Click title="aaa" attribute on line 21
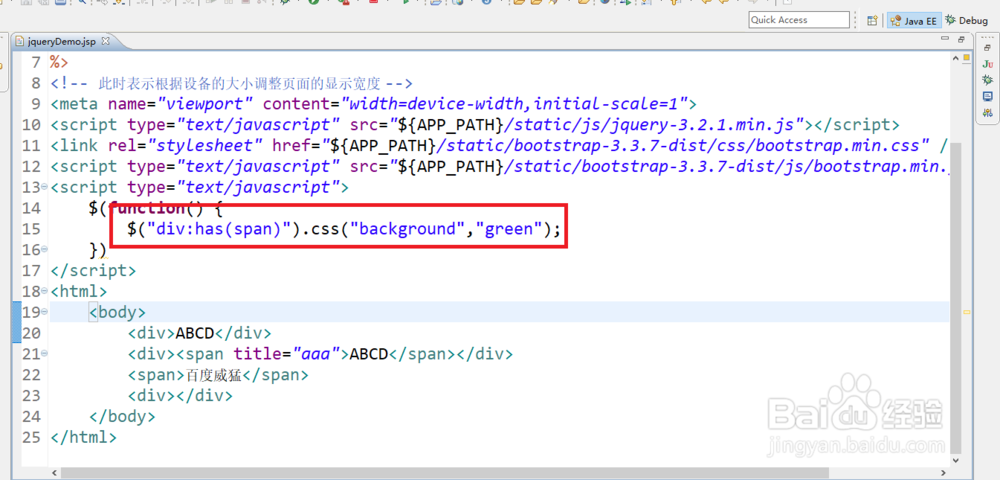1000x480 pixels. coord(288,354)
